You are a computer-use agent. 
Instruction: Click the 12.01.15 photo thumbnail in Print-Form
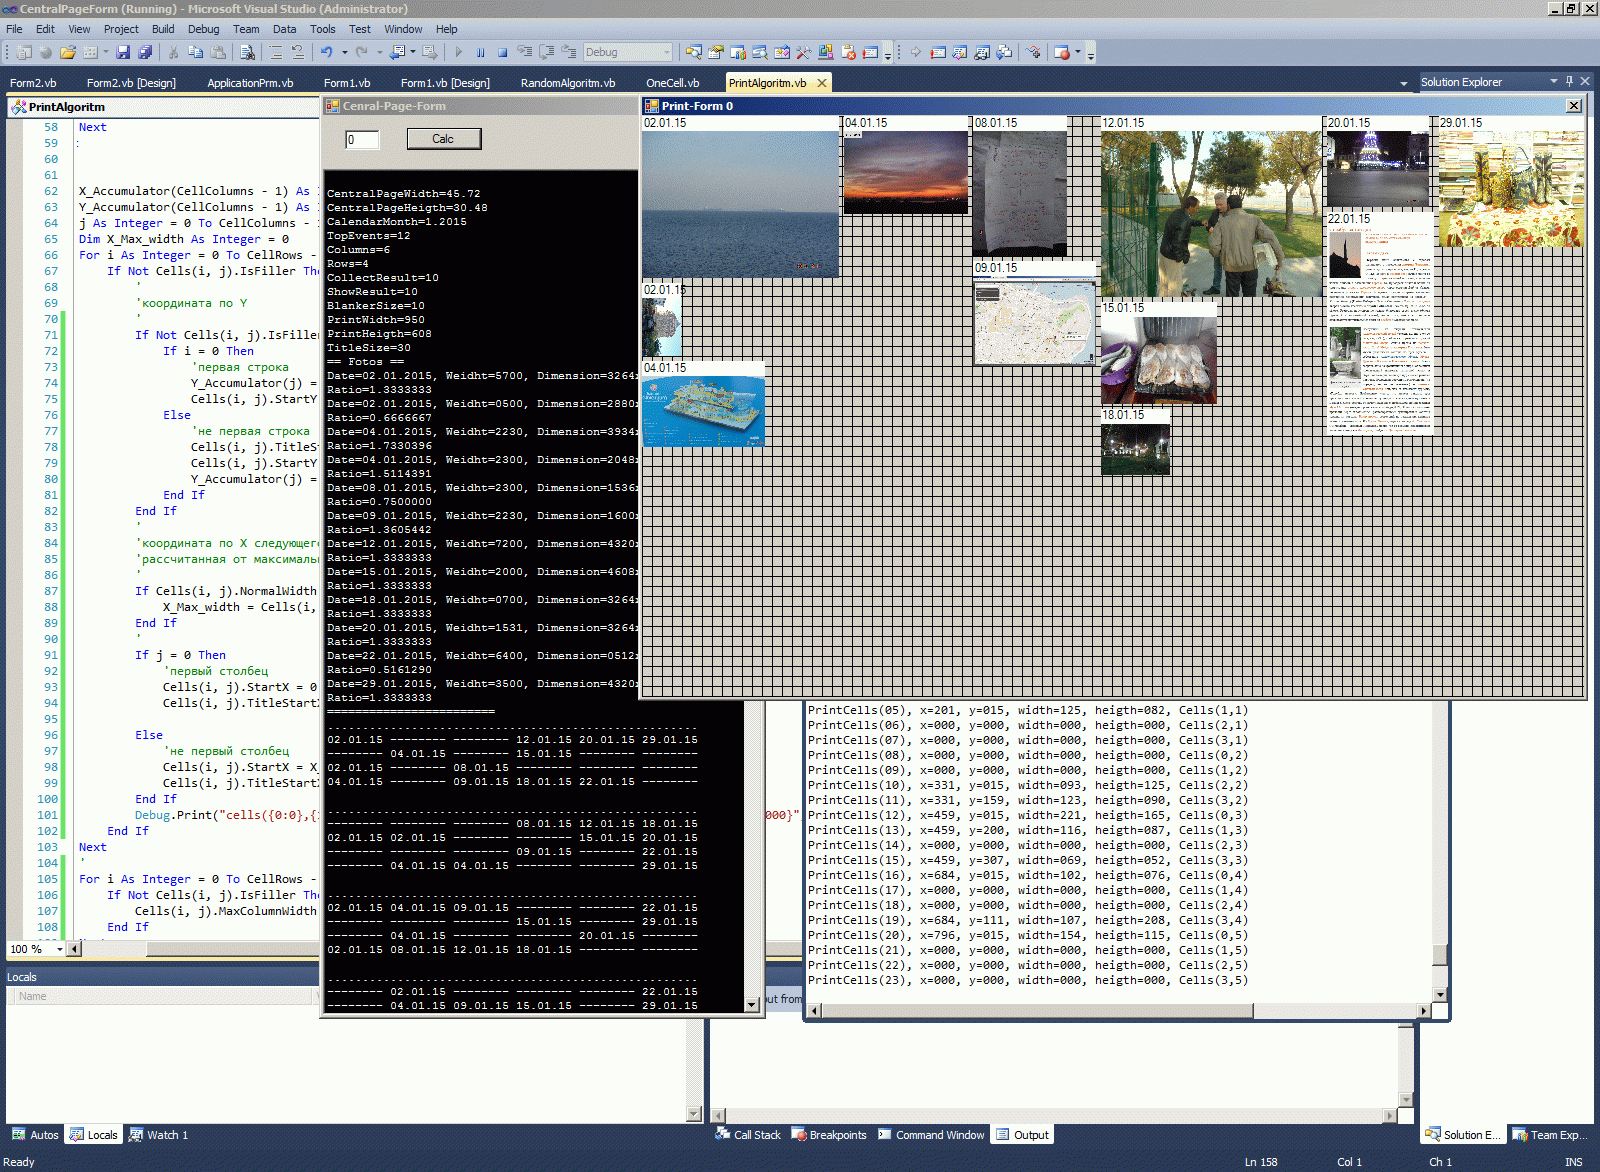click(1212, 214)
